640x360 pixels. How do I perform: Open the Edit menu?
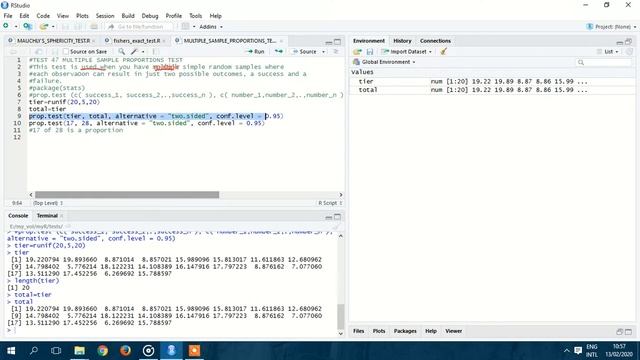24,16
